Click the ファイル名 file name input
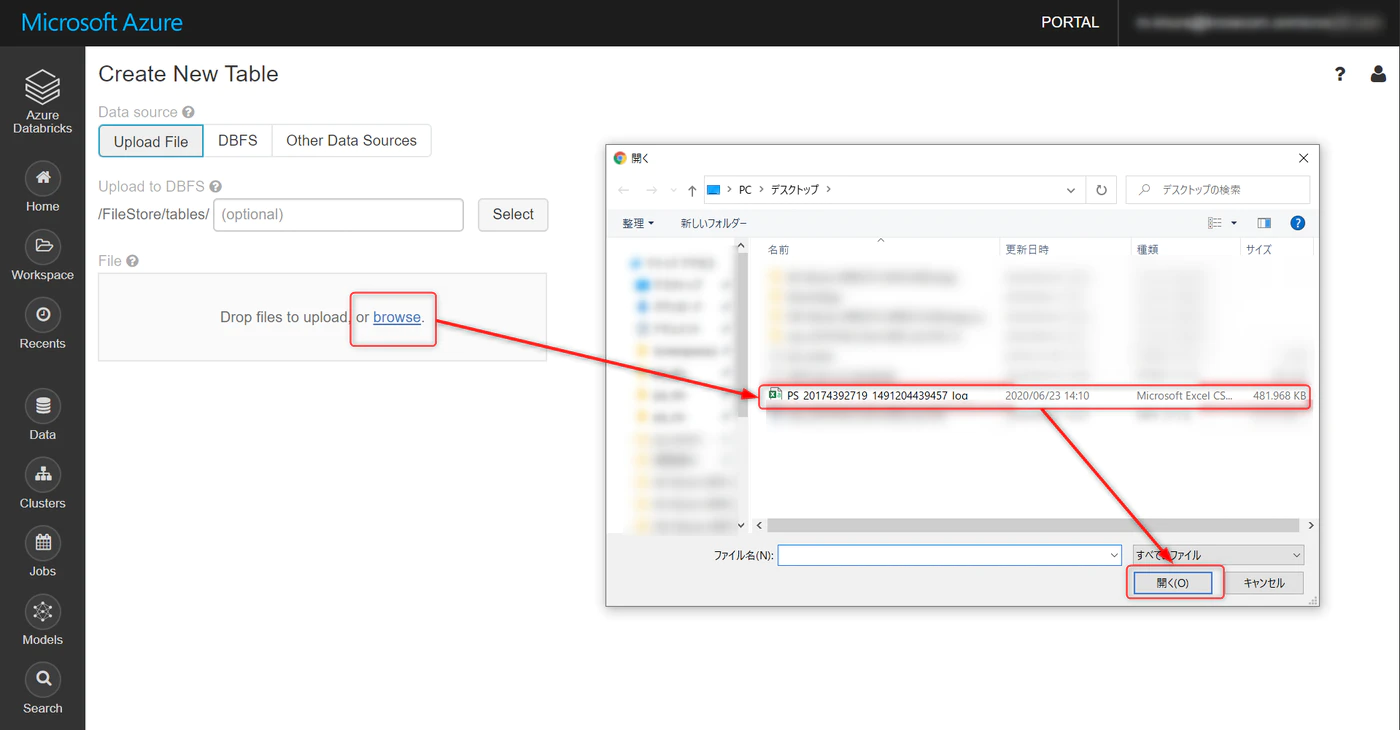The image size is (1400, 730). pos(942,555)
